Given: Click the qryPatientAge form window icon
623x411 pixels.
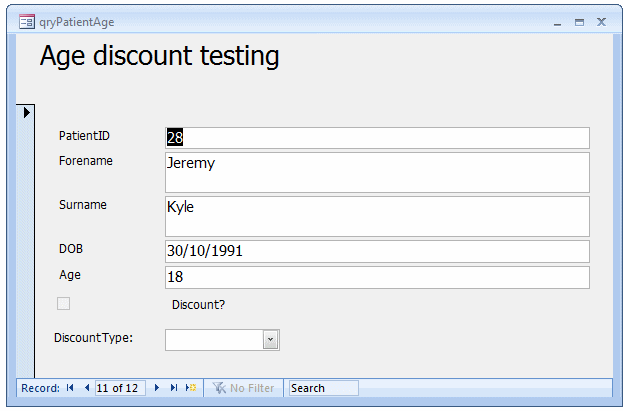Looking at the screenshot, I should click(27, 21).
